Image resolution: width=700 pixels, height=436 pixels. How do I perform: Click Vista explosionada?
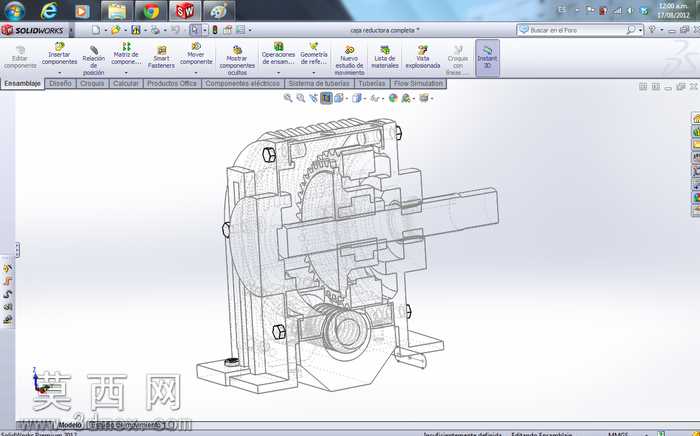point(423,57)
